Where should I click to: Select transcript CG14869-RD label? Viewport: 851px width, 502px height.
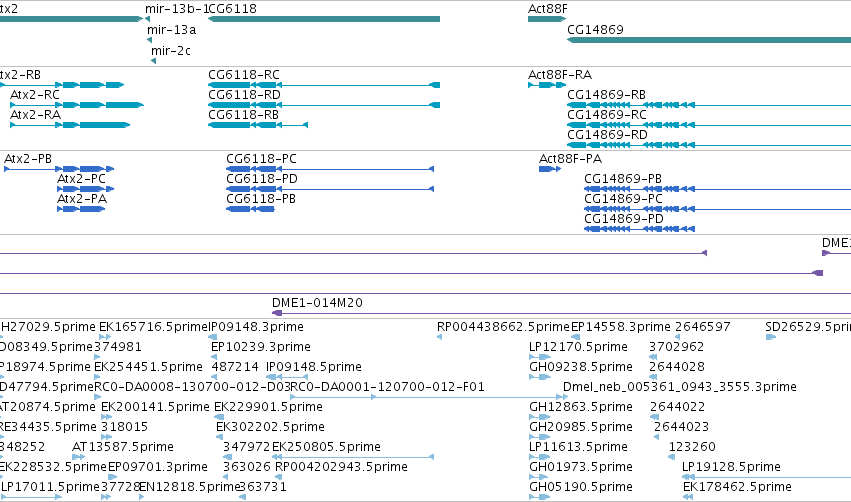tap(607, 135)
